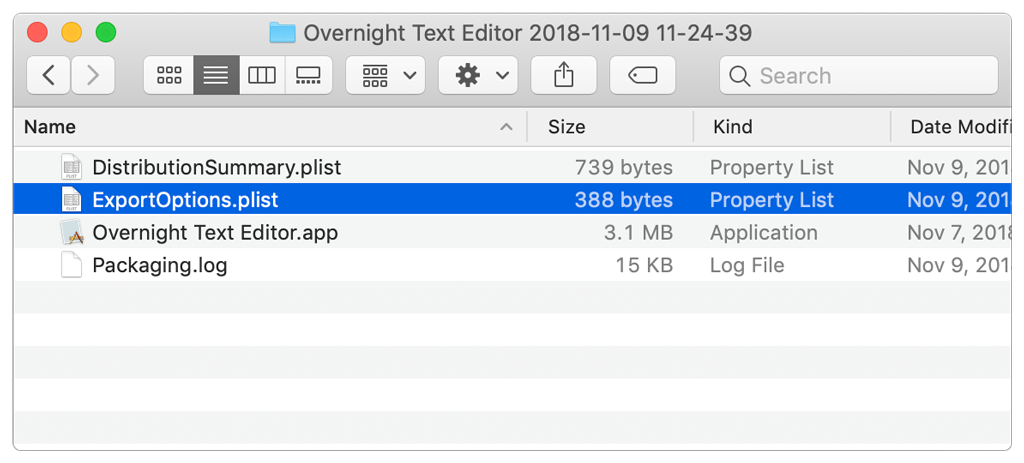Switch to list view

pyautogui.click(x=216, y=75)
